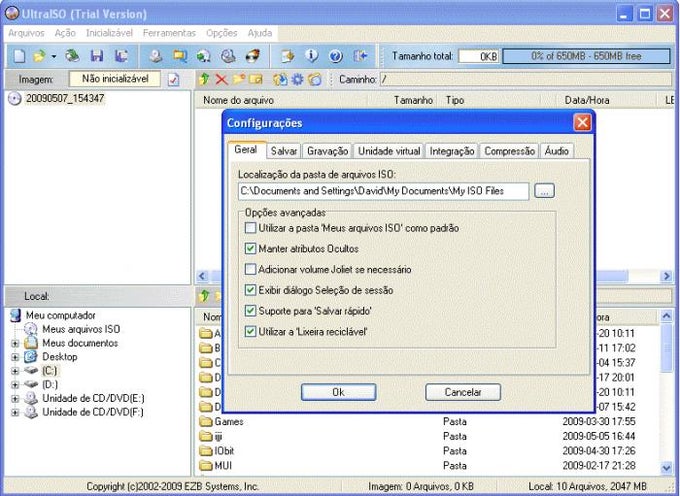Expand the (D:) drive node
This screenshot has width=680, height=496.
pos(15,385)
